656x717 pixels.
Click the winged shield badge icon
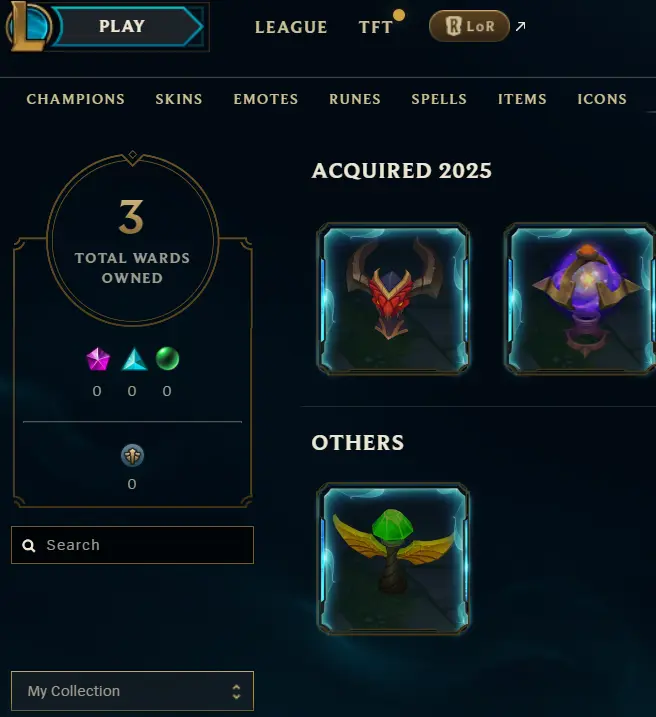tap(132, 455)
